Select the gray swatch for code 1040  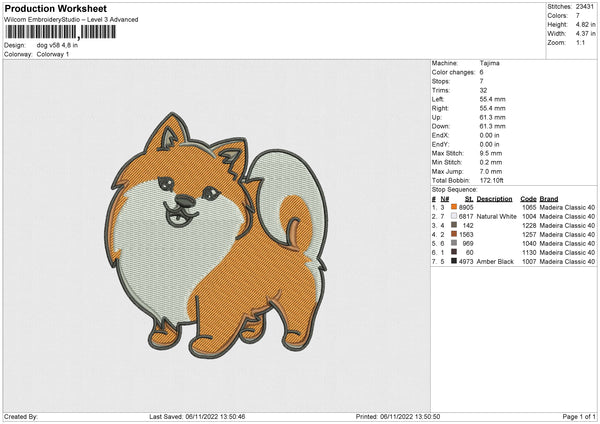(x=454, y=243)
